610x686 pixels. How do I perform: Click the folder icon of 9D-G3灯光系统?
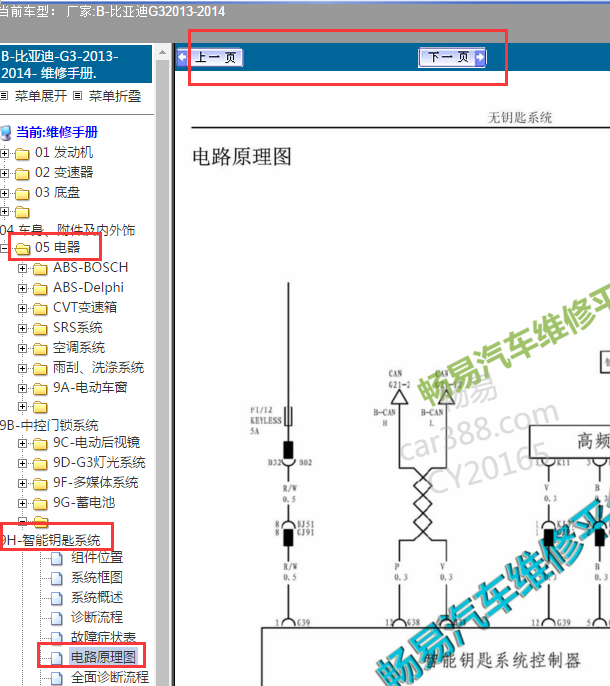pyautogui.click(x=40, y=464)
